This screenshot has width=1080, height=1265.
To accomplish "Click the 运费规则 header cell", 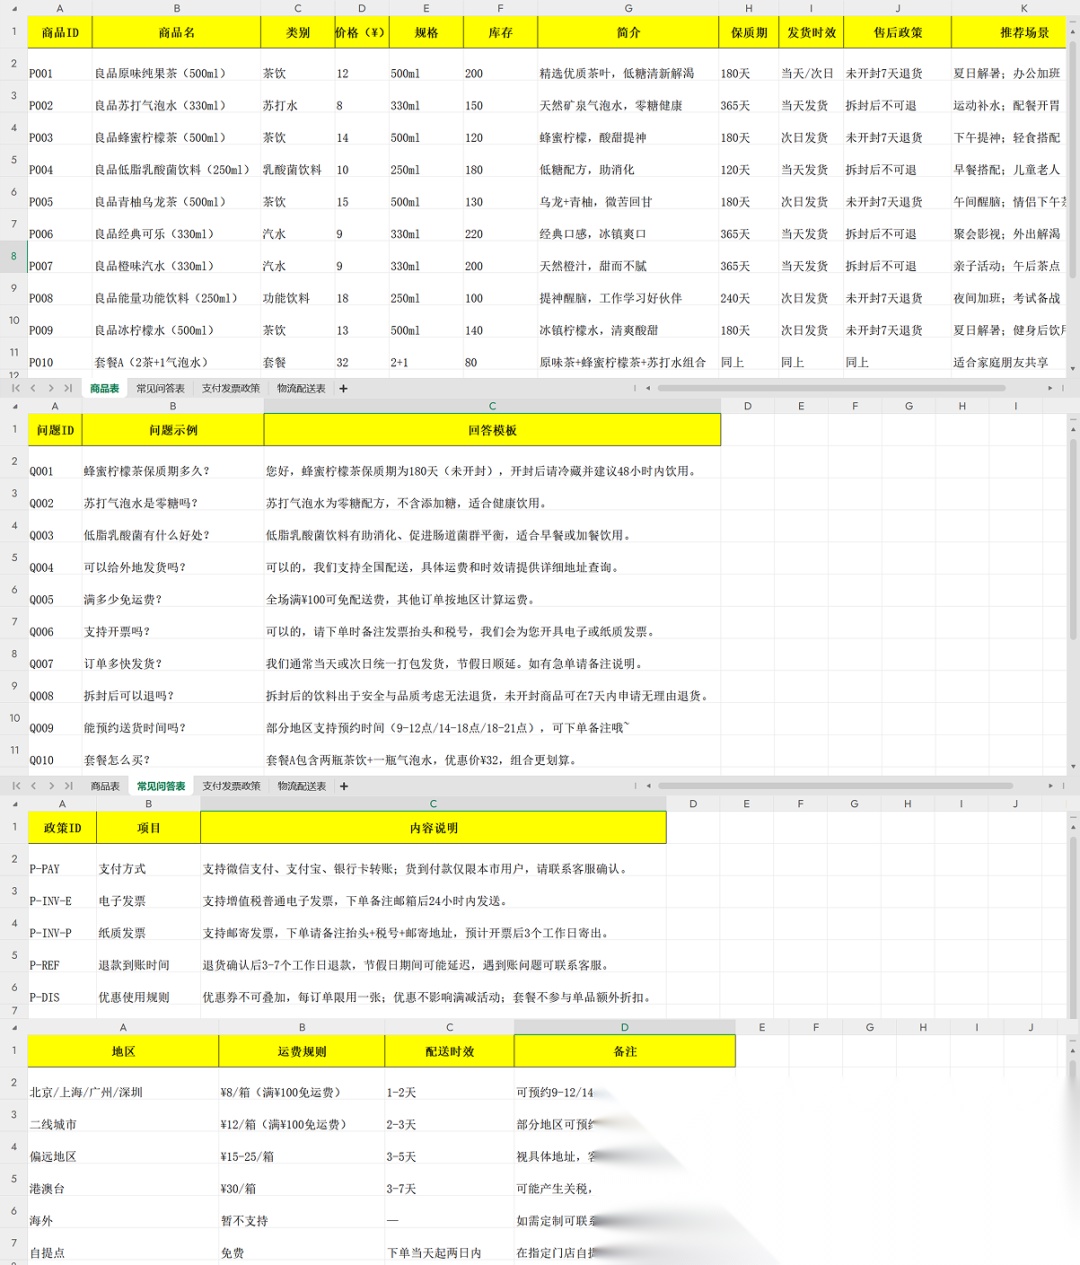I will [301, 1051].
